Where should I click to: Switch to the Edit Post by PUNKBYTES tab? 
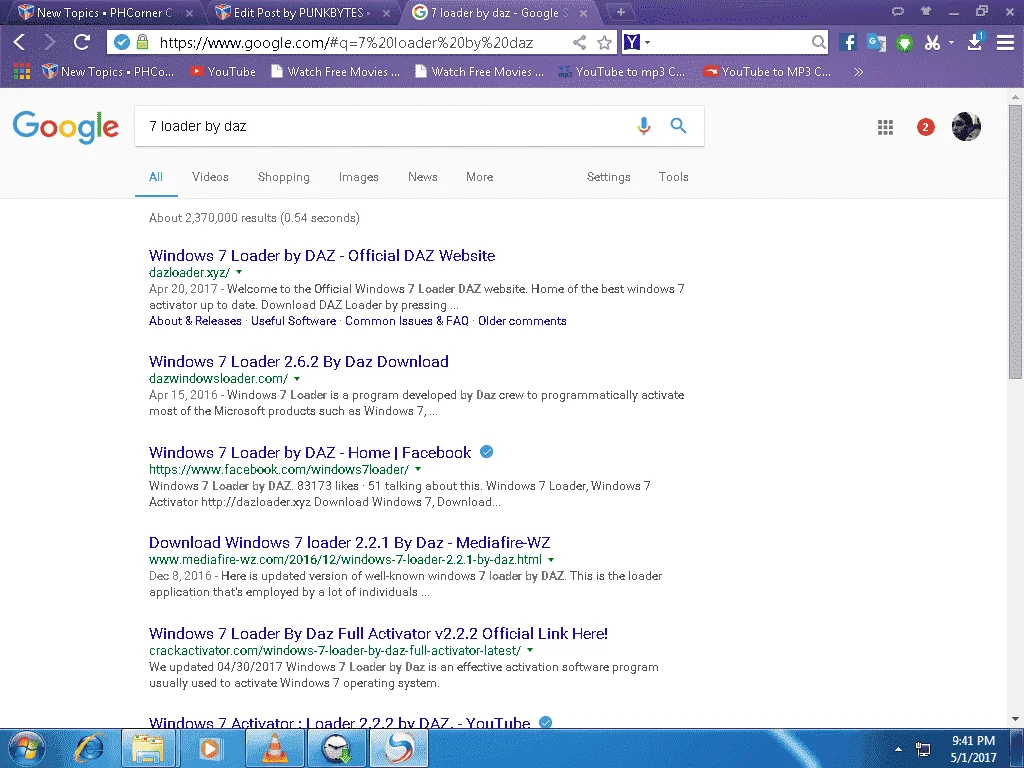[299, 12]
